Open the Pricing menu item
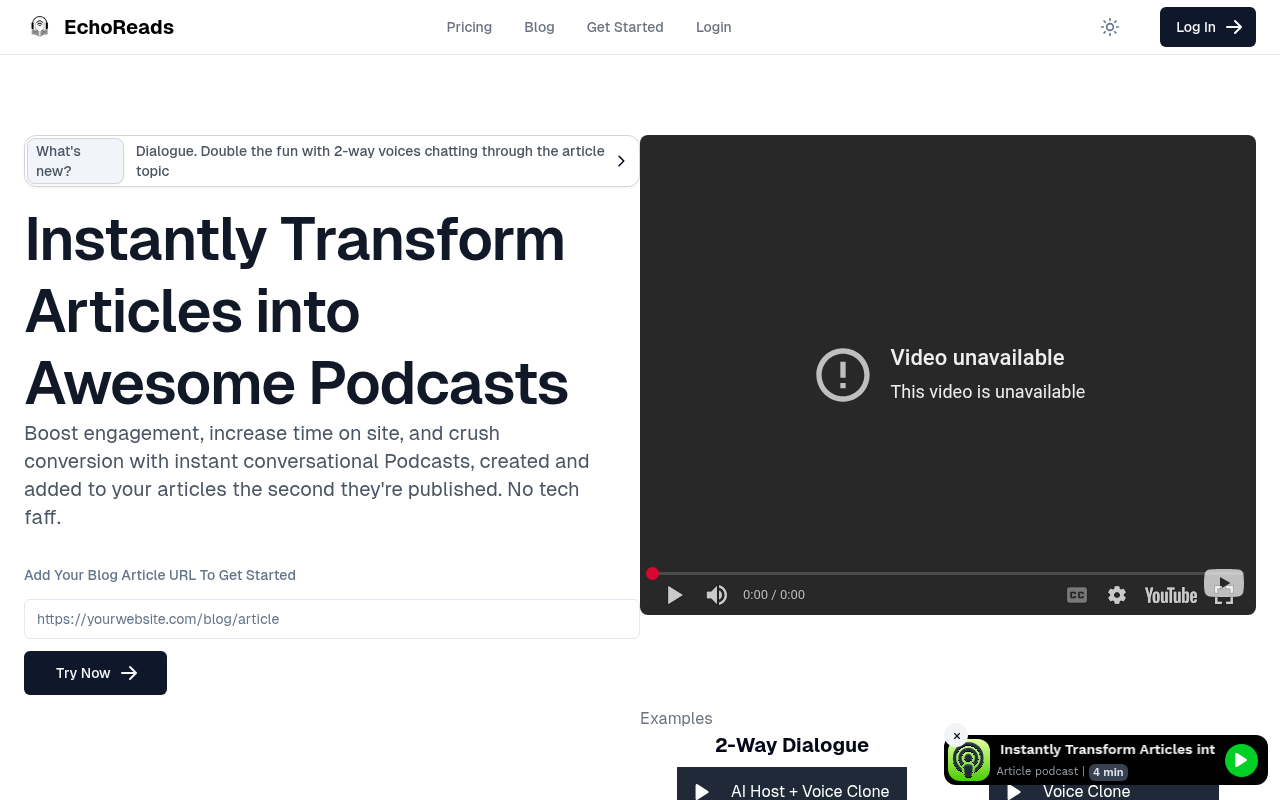 [469, 27]
